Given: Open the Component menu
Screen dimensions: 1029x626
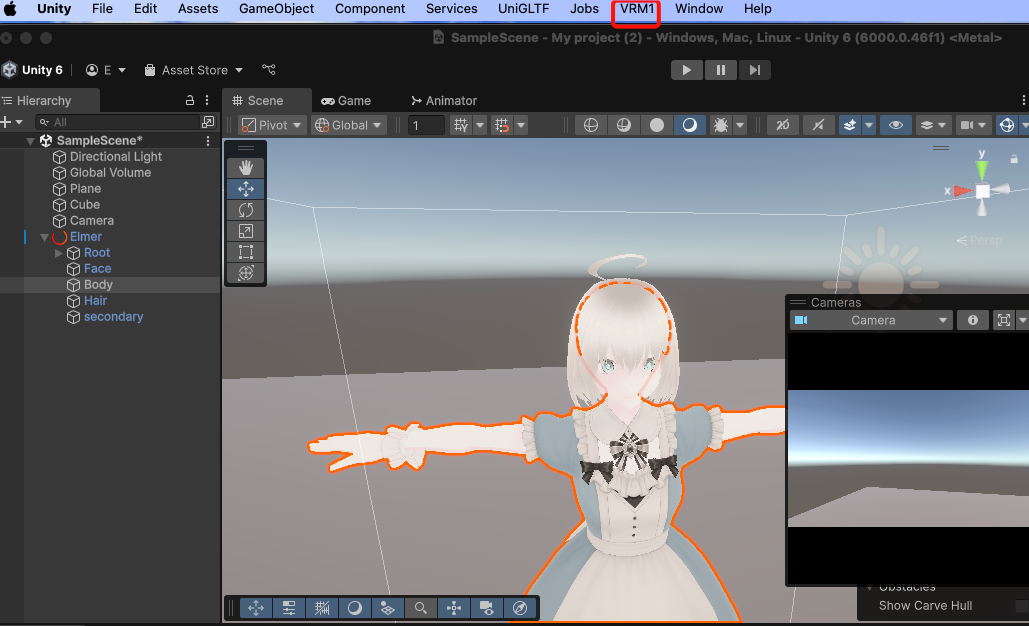Looking at the screenshot, I should (x=370, y=9).
